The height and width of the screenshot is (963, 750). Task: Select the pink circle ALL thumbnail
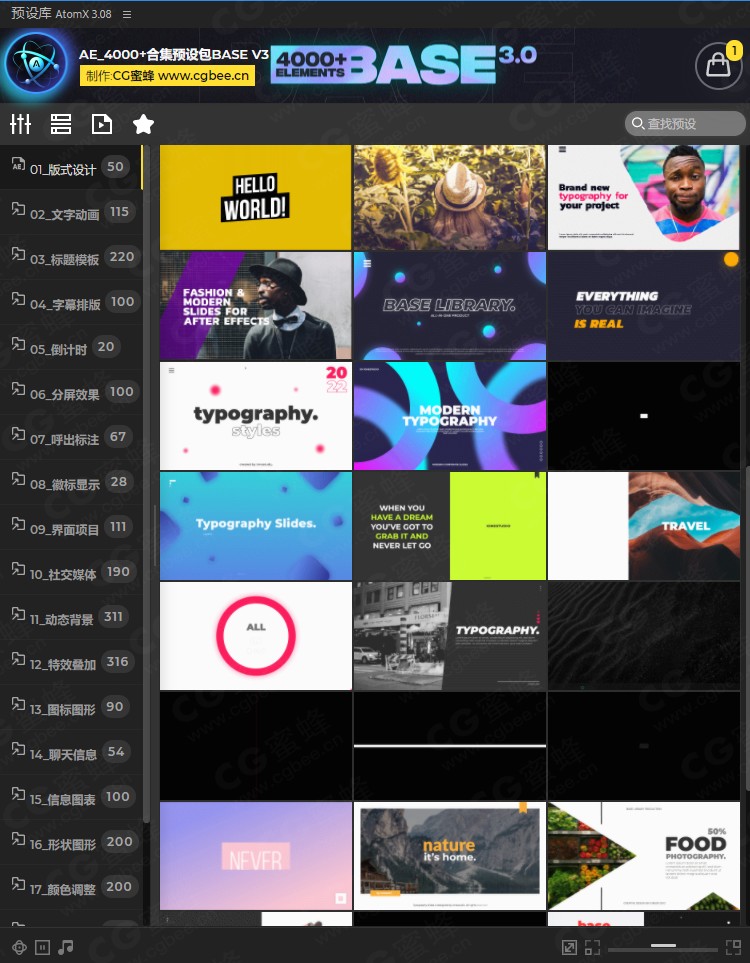pyautogui.click(x=256, y=636)
